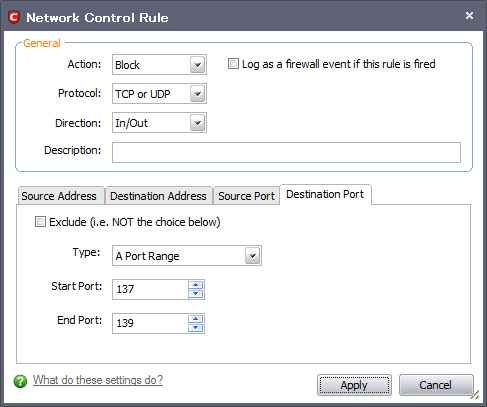Open the Action dropdown showing Block
The height and width of the screenshot is (407, 487).
[x=159, y=65]
